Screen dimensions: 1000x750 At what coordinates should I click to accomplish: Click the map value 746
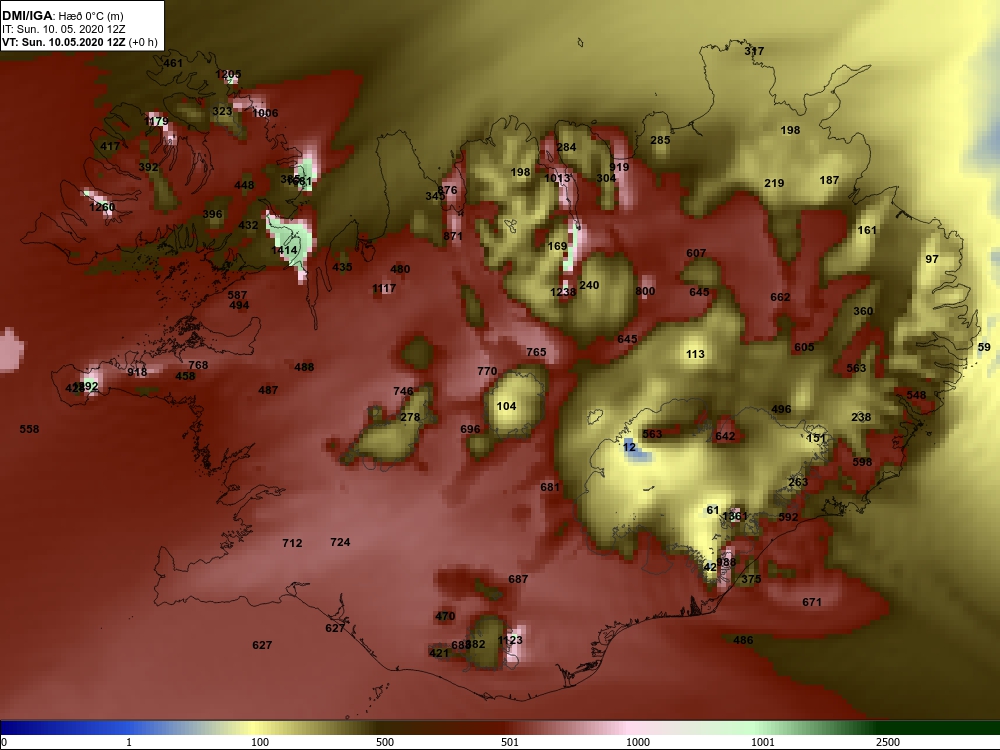pos(403,391)
